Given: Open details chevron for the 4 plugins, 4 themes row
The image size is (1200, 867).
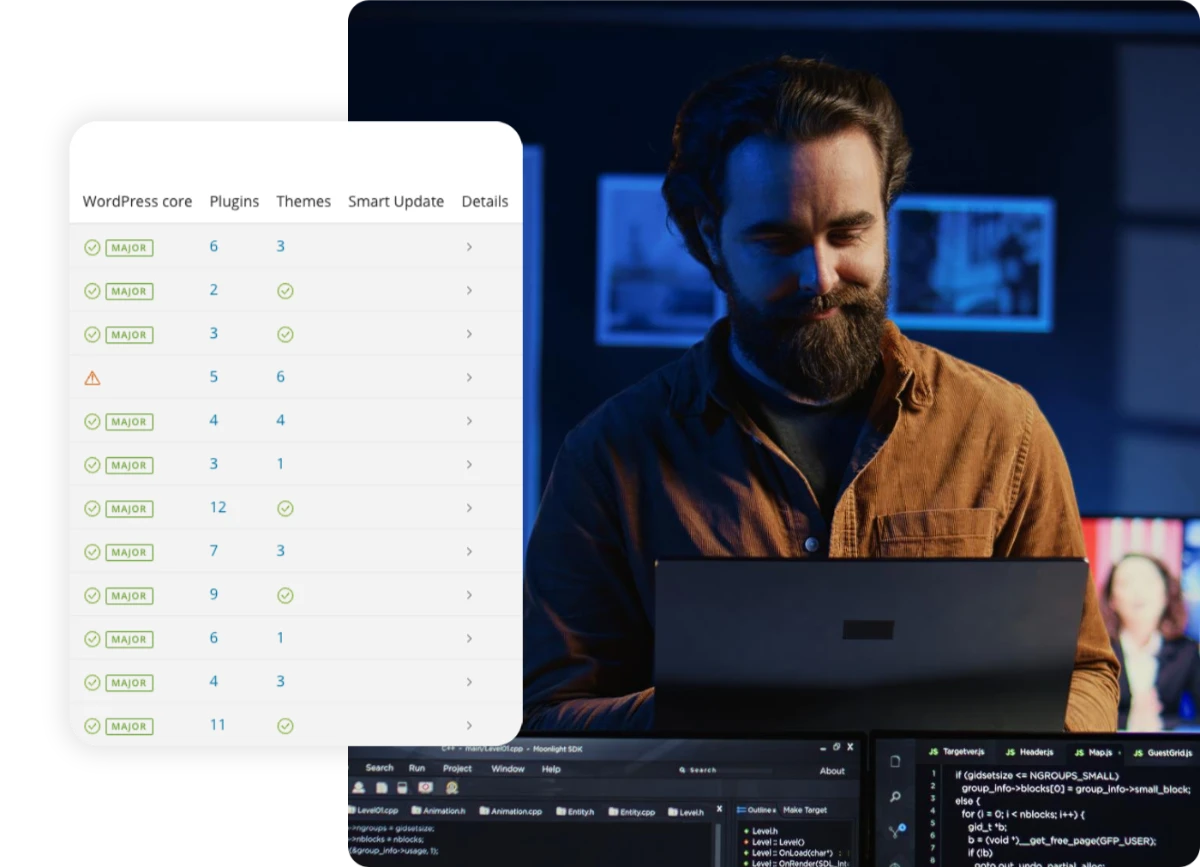Looking at the screenshot, I should click(x=469, y=422).
